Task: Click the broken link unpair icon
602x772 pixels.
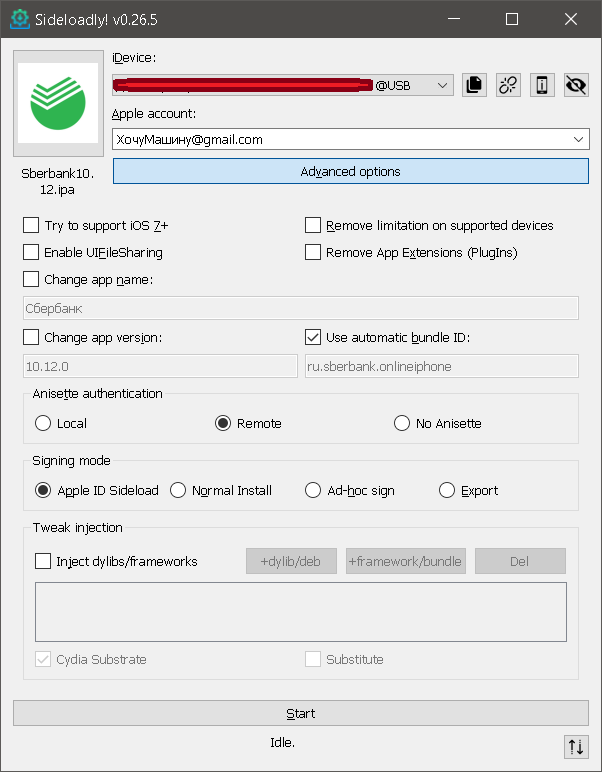Action: click(508, 85)
